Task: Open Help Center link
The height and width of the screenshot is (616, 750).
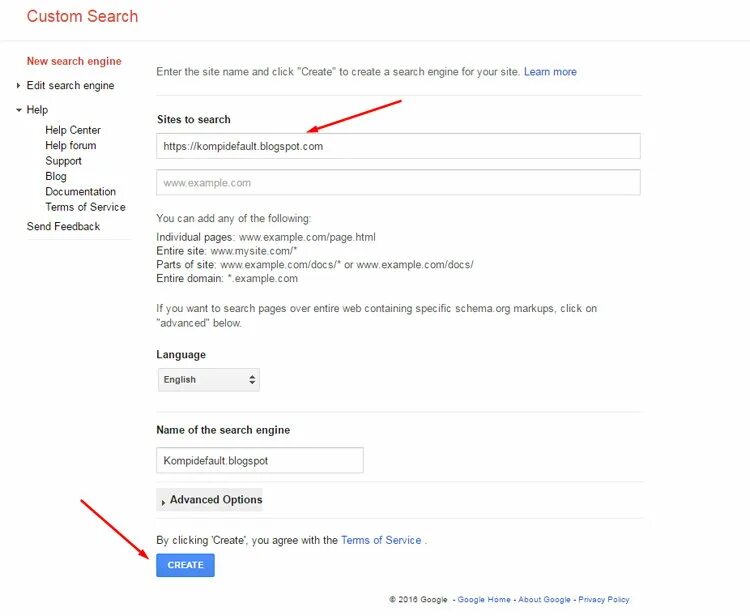Action: (x=73, y=130)
